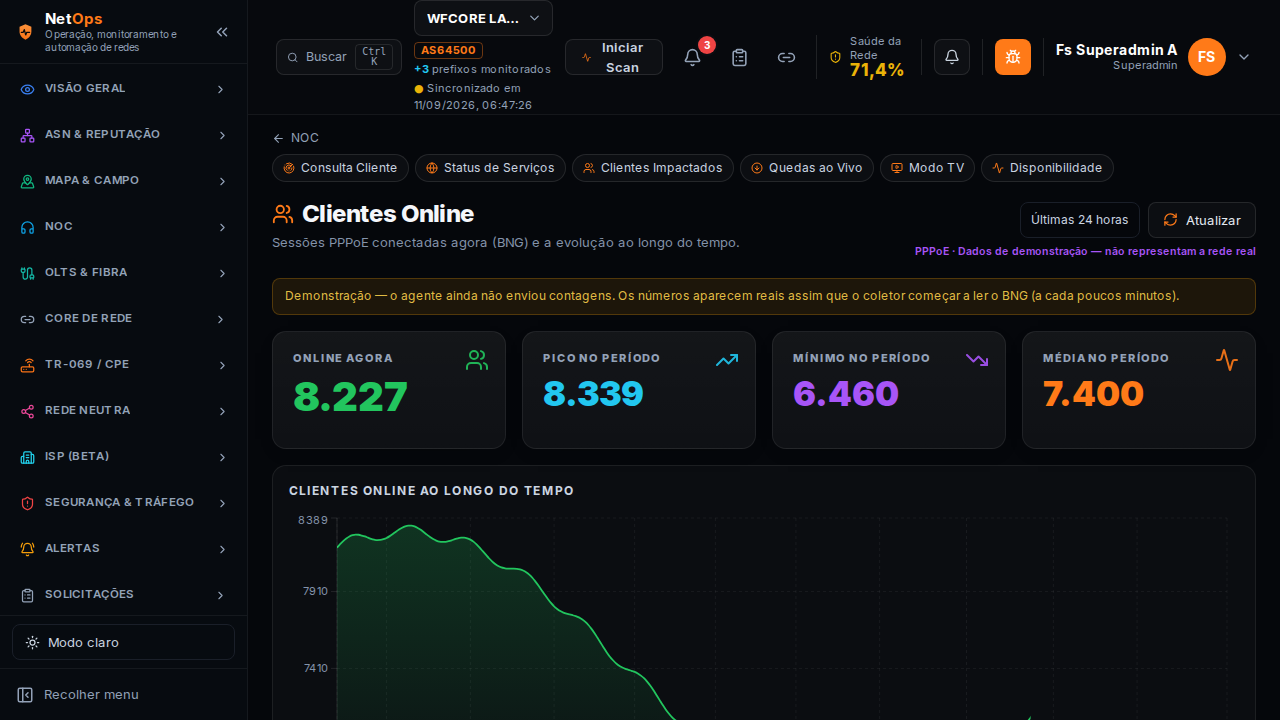Open the orange bug report button
The image size is (1280, 720).
pyautogui.click(x=1013, y=57)
